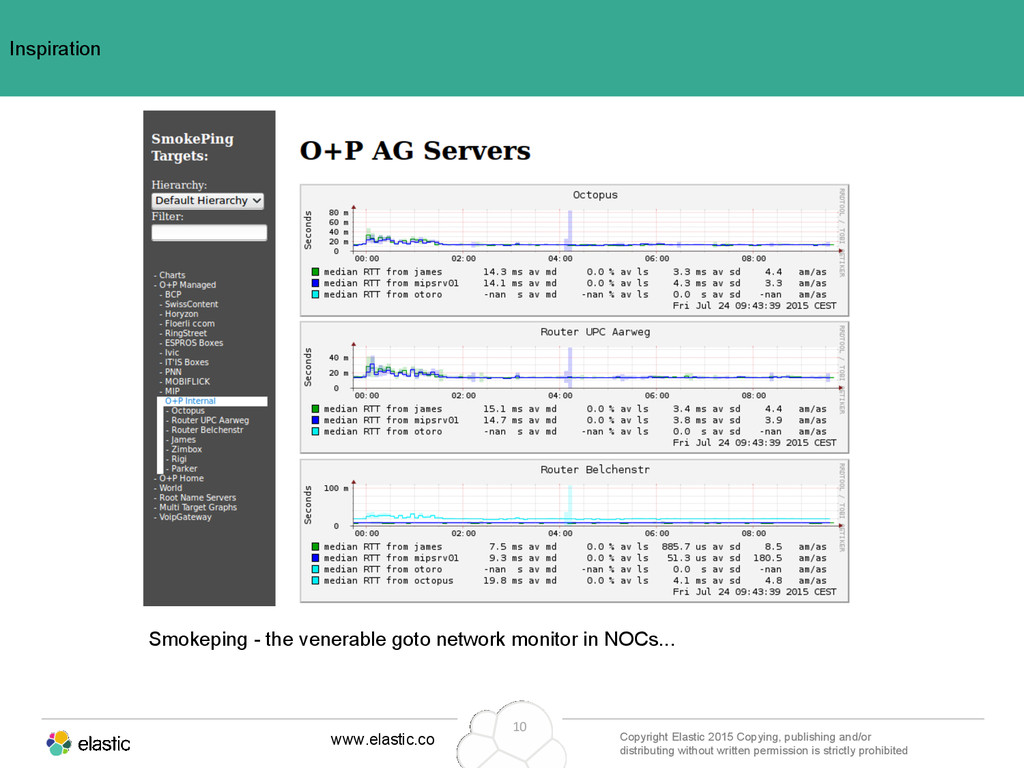Image resolution: width=1024 pixels, height=768 pixels.
Task: Select Root Name Servers entry
Action: pos(198,498)
